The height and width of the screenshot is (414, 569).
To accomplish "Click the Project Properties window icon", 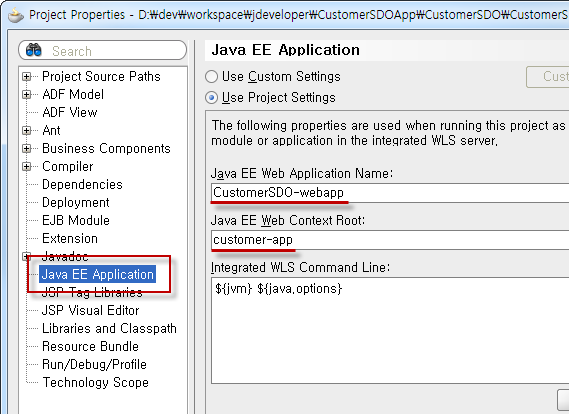I will tap(16, 15).
